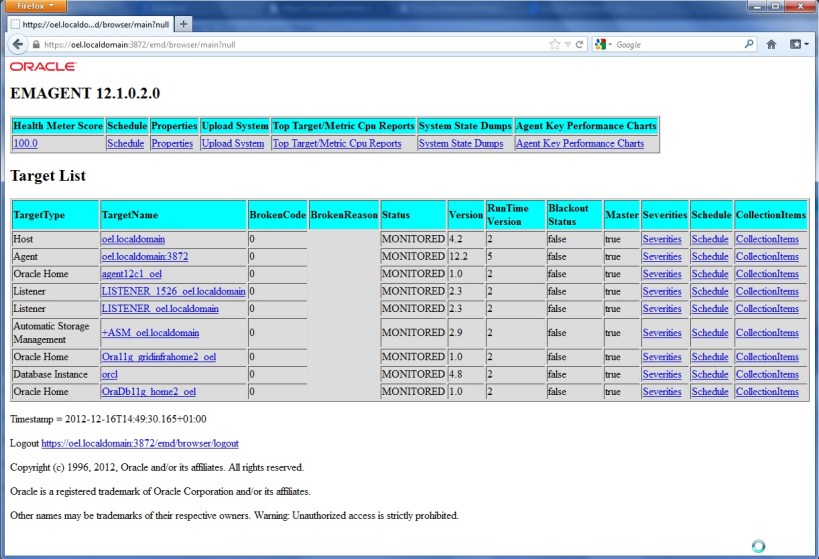819x559 pixels.
Task: Open a new tab with plus button
Action: (x=183, y=24)
